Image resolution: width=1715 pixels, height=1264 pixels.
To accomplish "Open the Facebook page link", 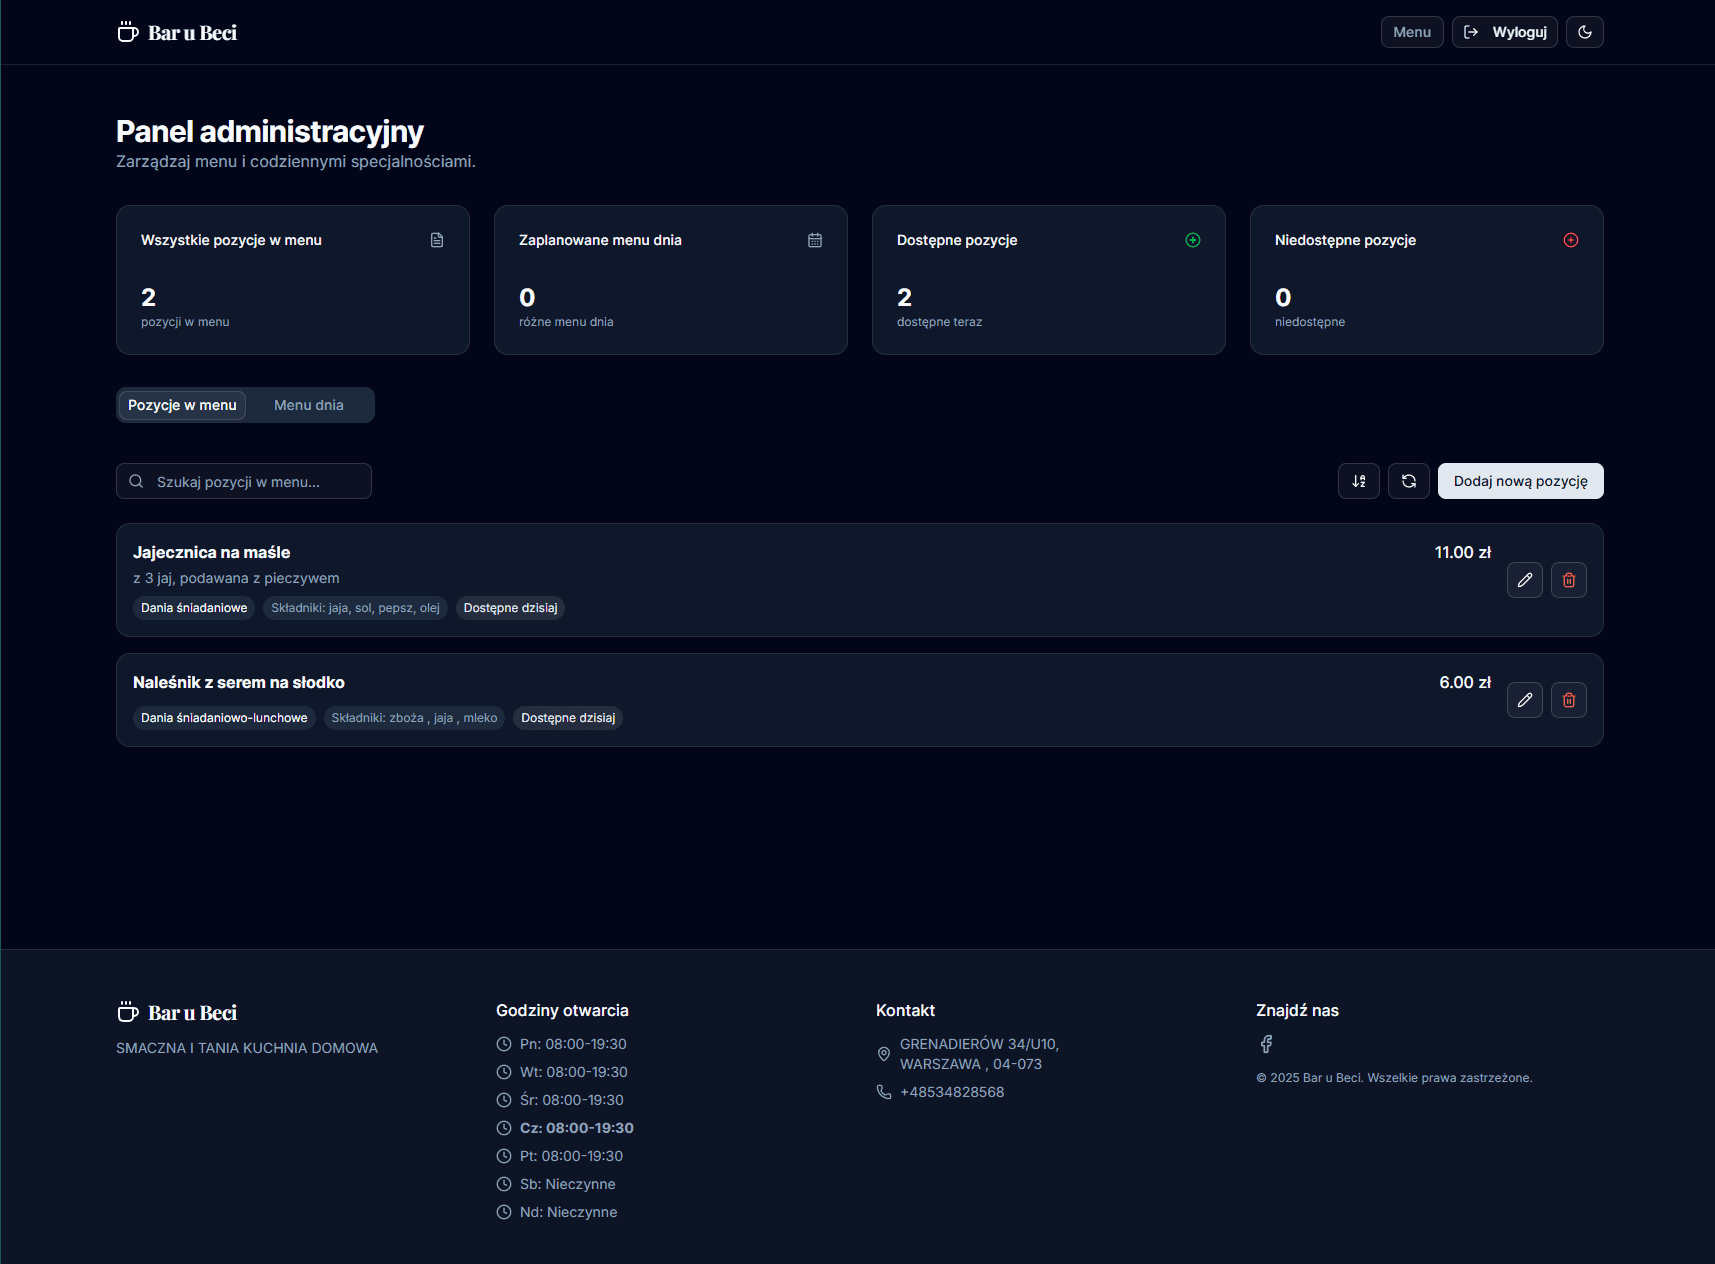I will (1266, 1044).
